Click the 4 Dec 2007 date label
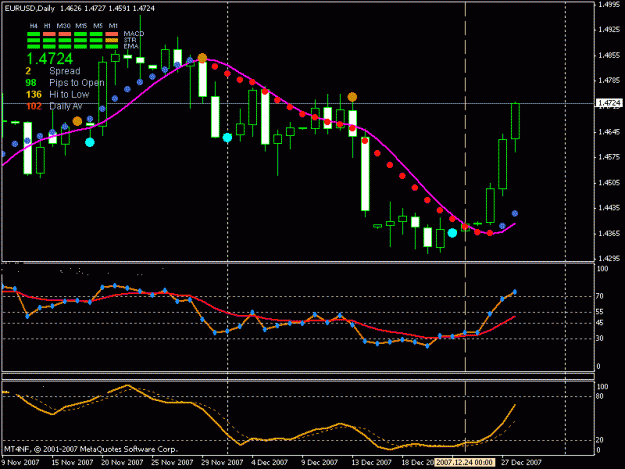The height and width of the screenshot is (469, 625). click(x=269, y=462)
